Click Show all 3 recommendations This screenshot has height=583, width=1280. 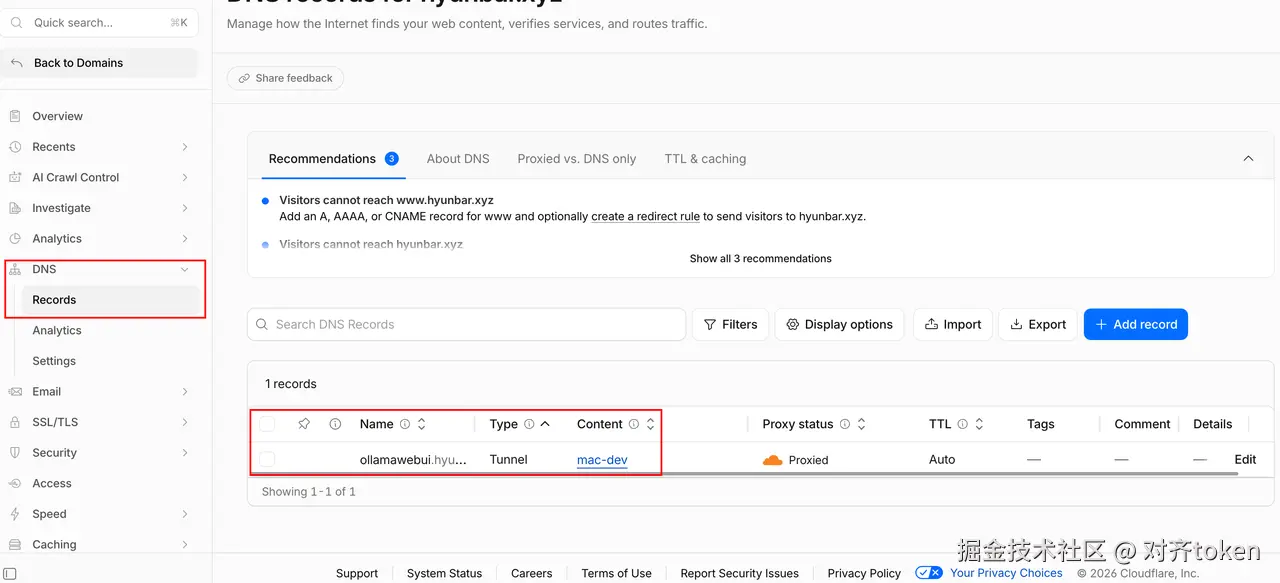pos(760,258)
